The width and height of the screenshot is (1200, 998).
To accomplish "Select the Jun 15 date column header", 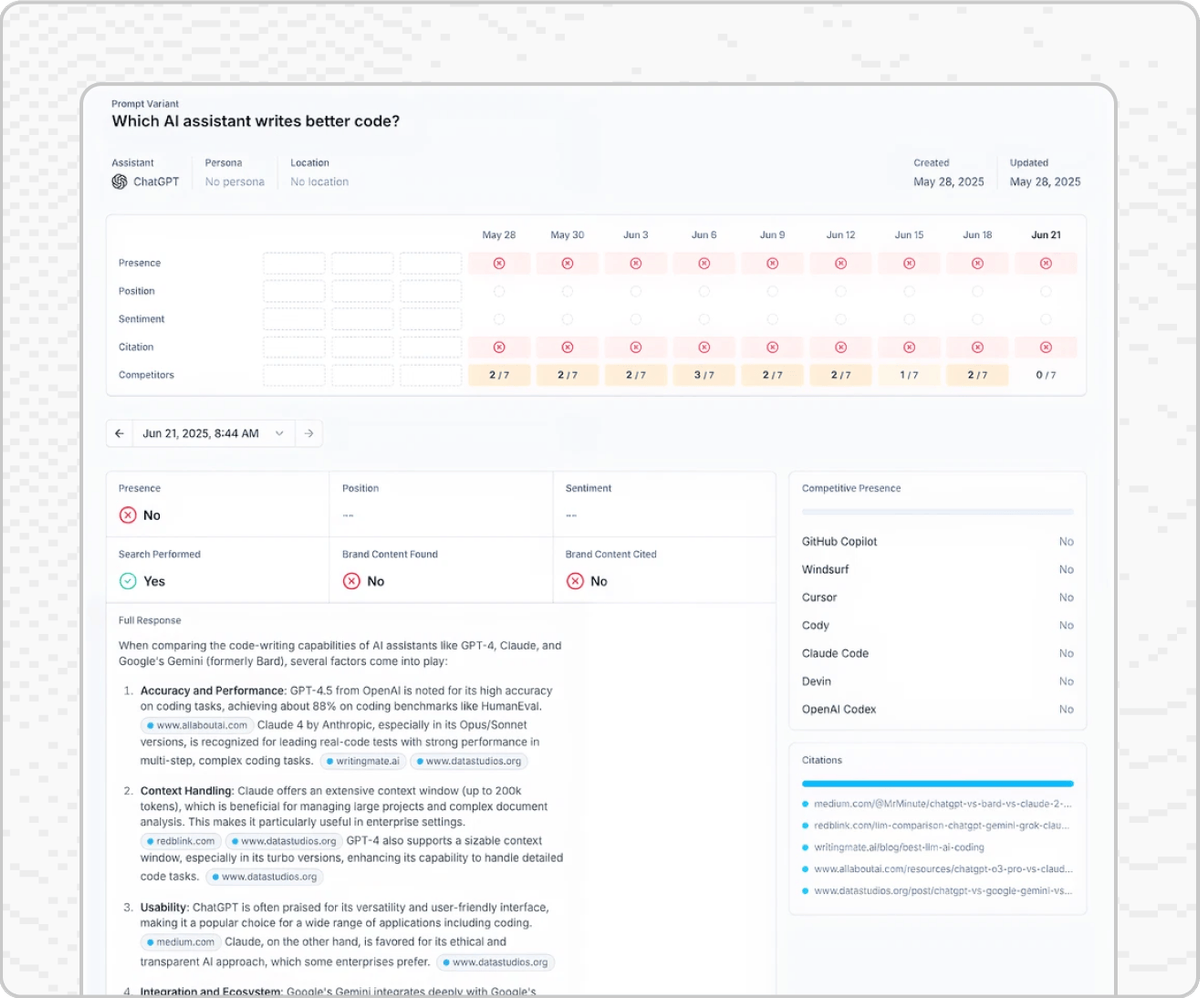I will [909, 235].
